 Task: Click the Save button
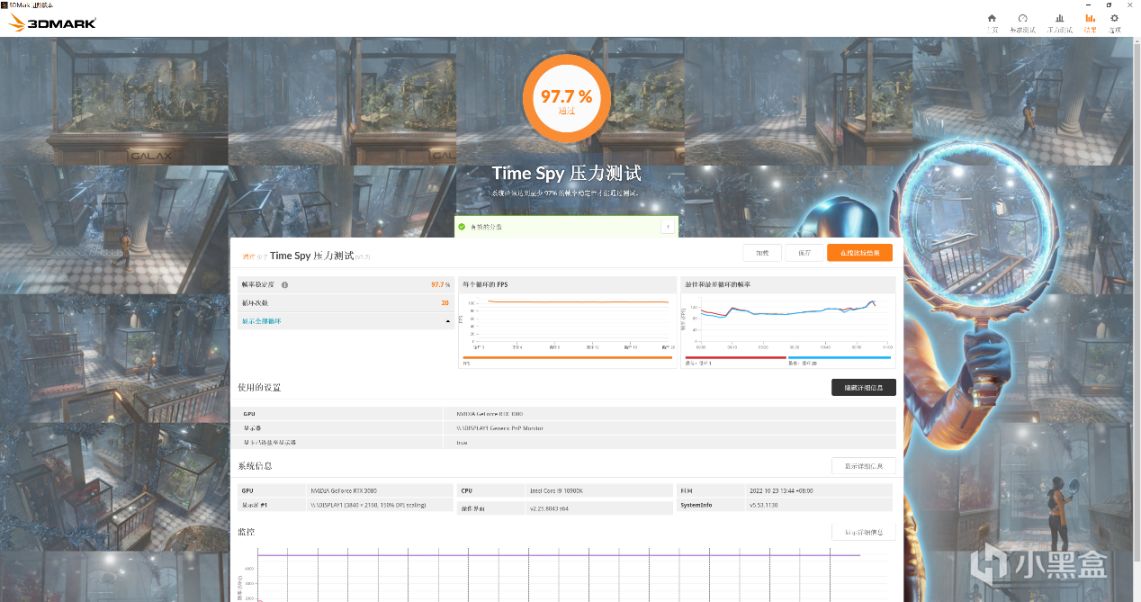[804, 253]
